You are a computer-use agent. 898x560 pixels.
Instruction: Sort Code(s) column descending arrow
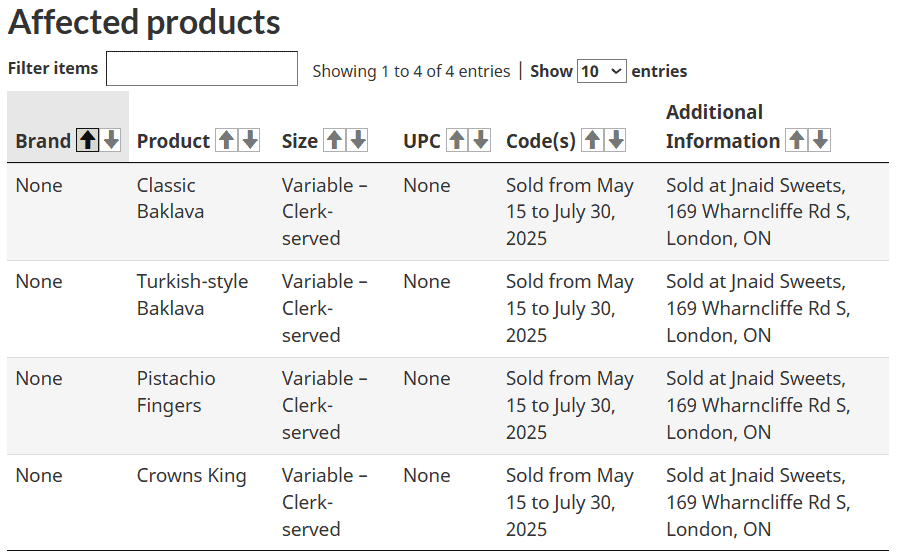(616, 141)
